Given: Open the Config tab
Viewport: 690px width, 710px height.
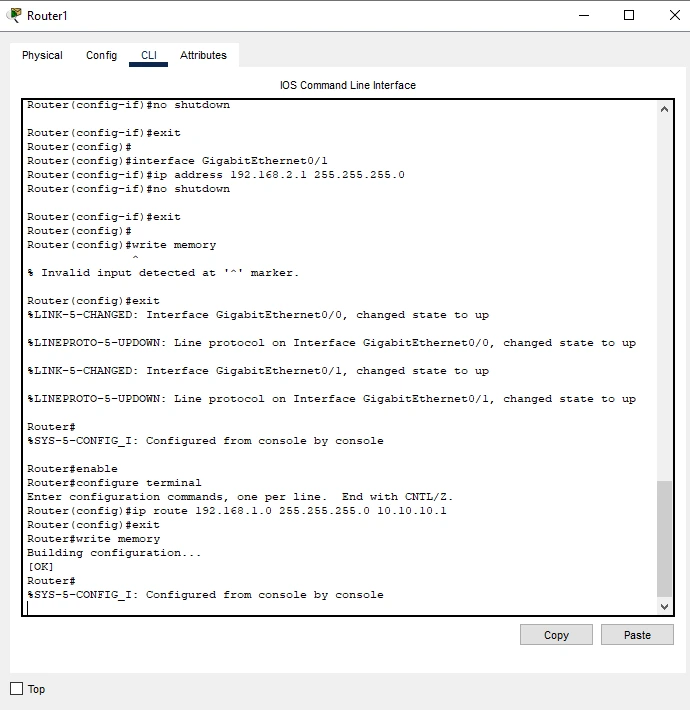Looking at the screenshot, I should [x=101, y=55].
